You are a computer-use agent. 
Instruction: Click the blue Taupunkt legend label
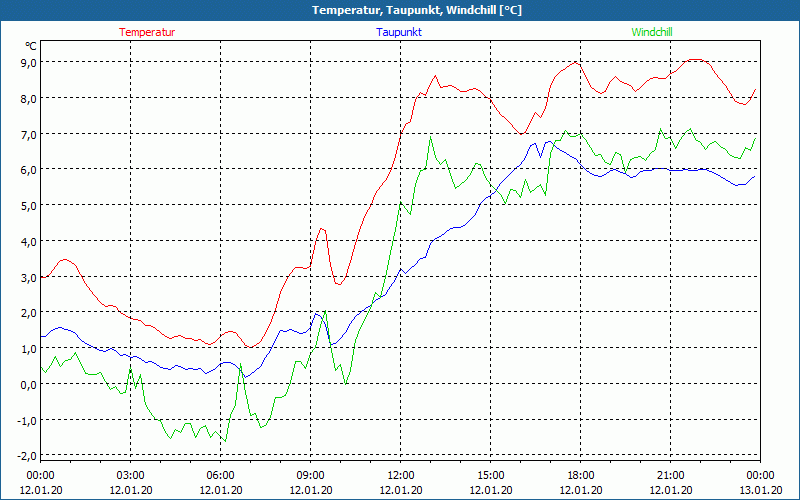pos(399,32)
